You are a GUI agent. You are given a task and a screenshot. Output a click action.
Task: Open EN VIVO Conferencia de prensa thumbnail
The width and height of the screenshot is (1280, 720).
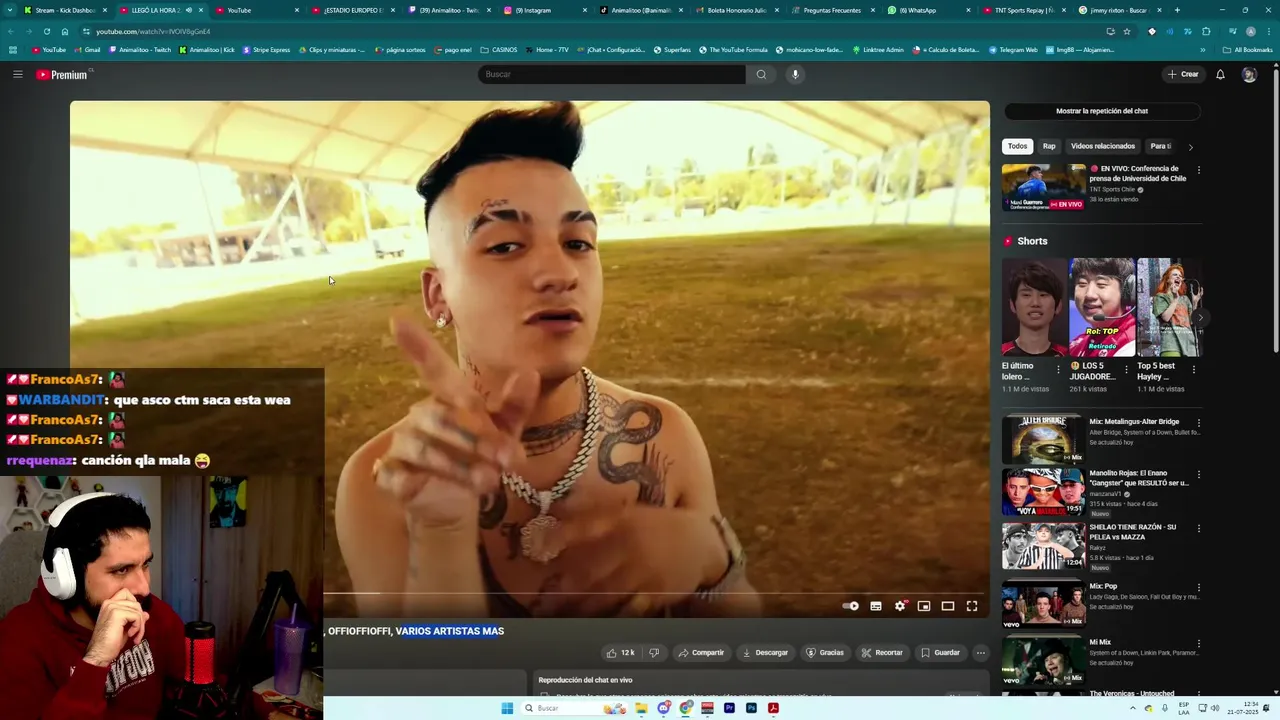pos(1043,187)
